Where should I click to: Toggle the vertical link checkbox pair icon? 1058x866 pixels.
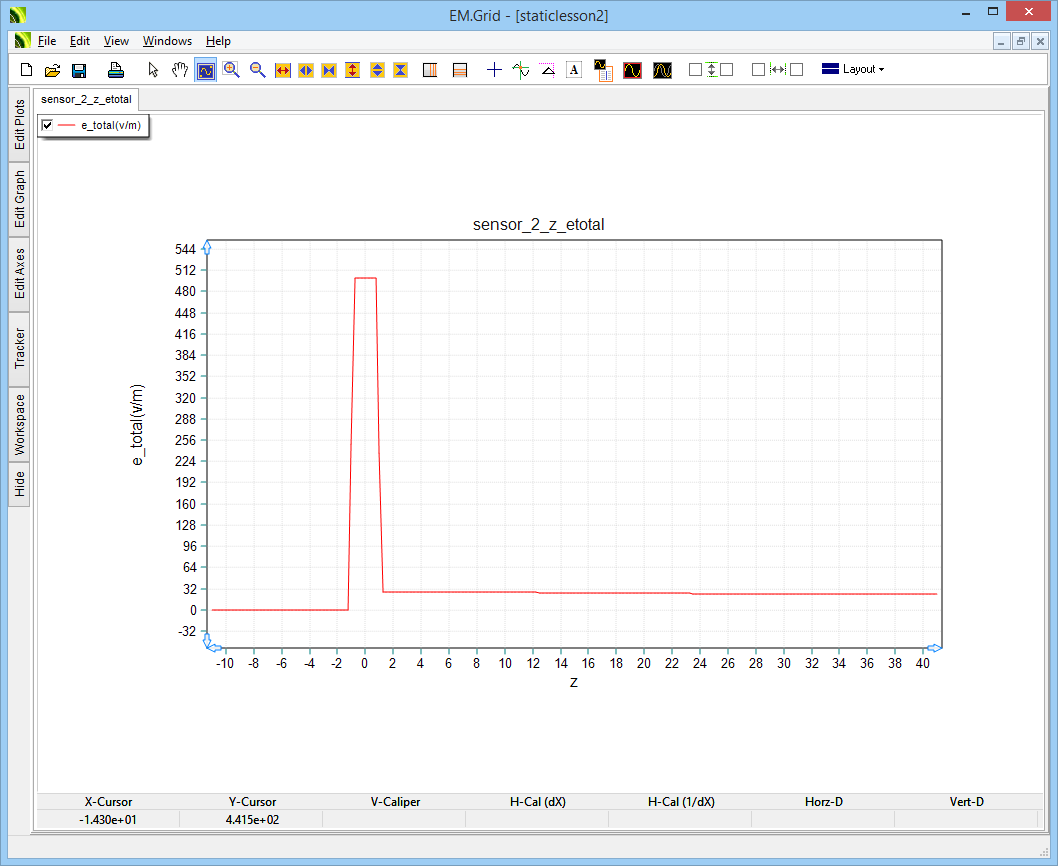click(711, 70)
